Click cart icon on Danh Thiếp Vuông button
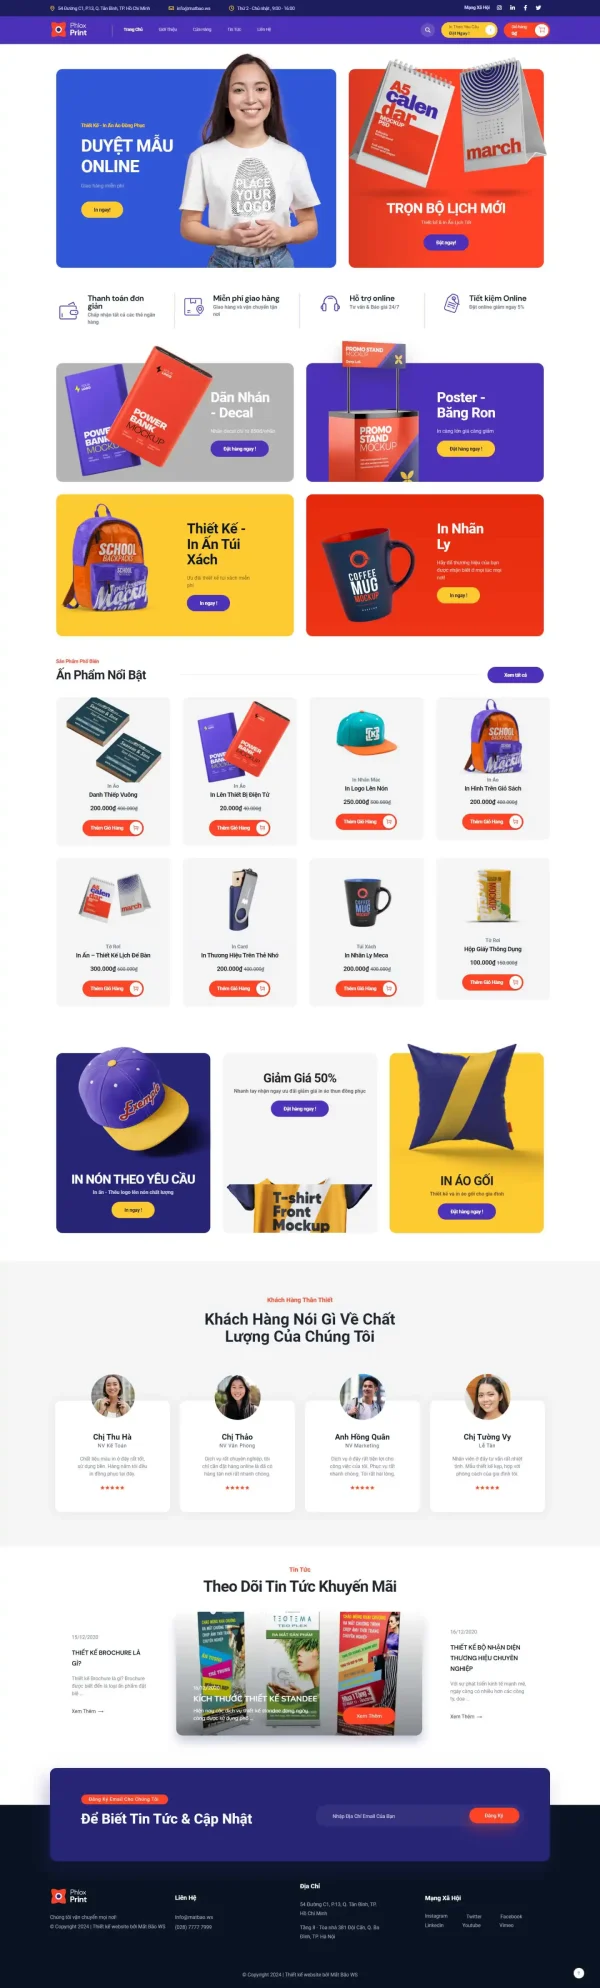 point(136,828)
